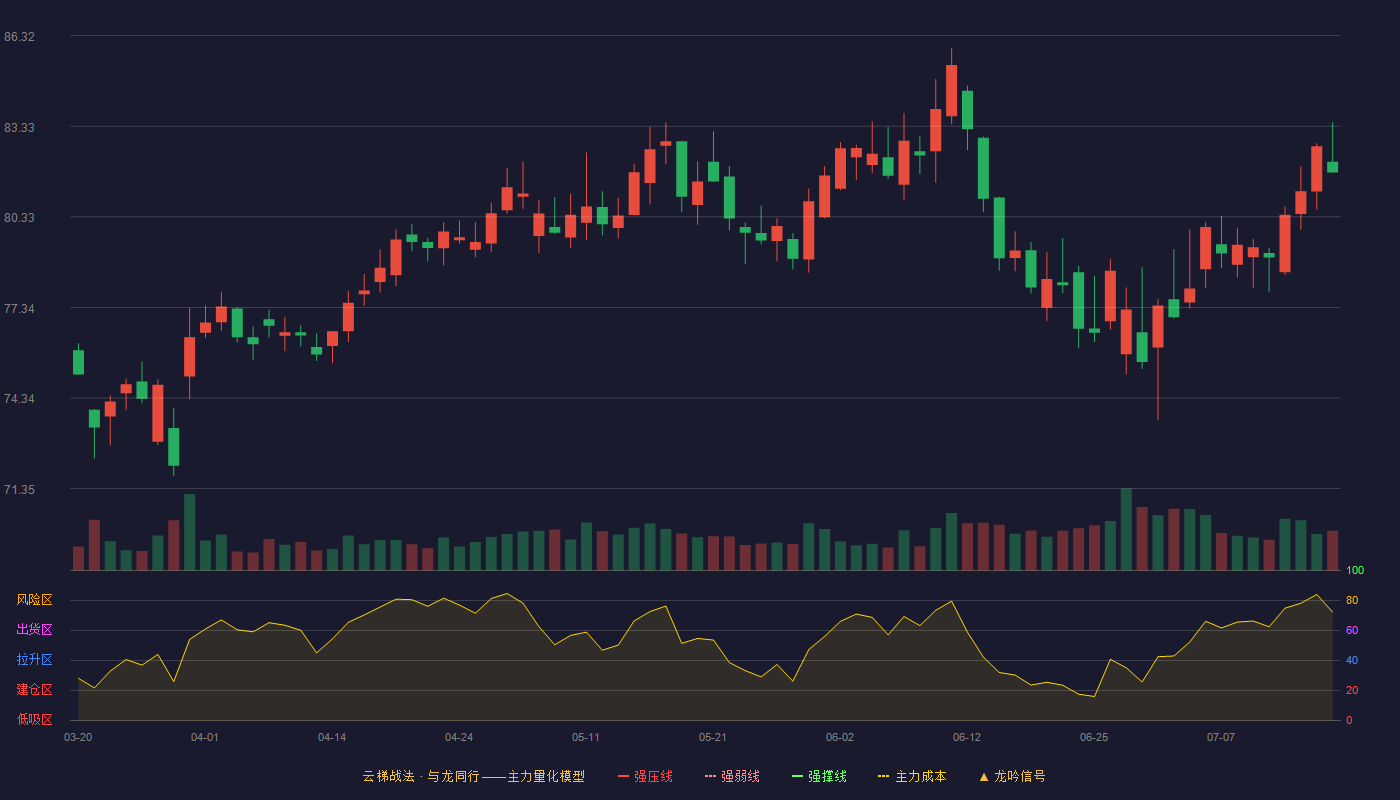Select the 风险区 zone label
Viewport: 1400px width, 800px height.
(x=35, y=600)
